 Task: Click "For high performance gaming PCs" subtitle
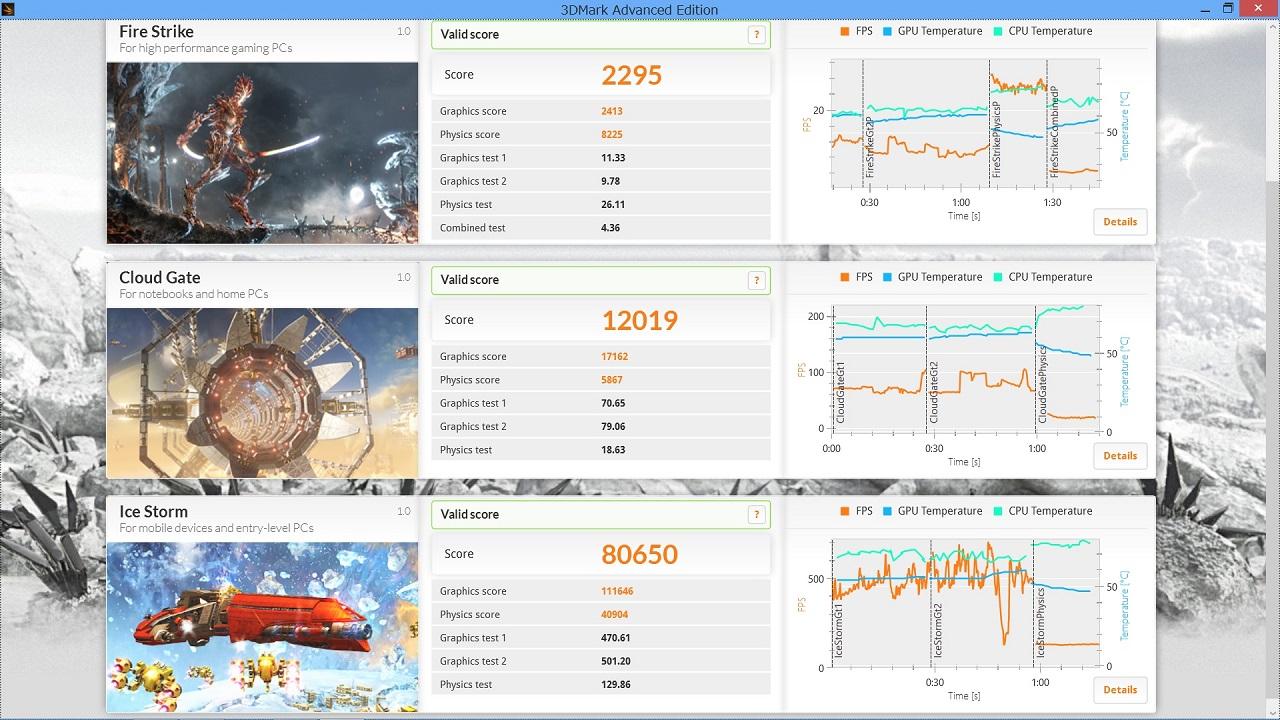tap(206, 48)
